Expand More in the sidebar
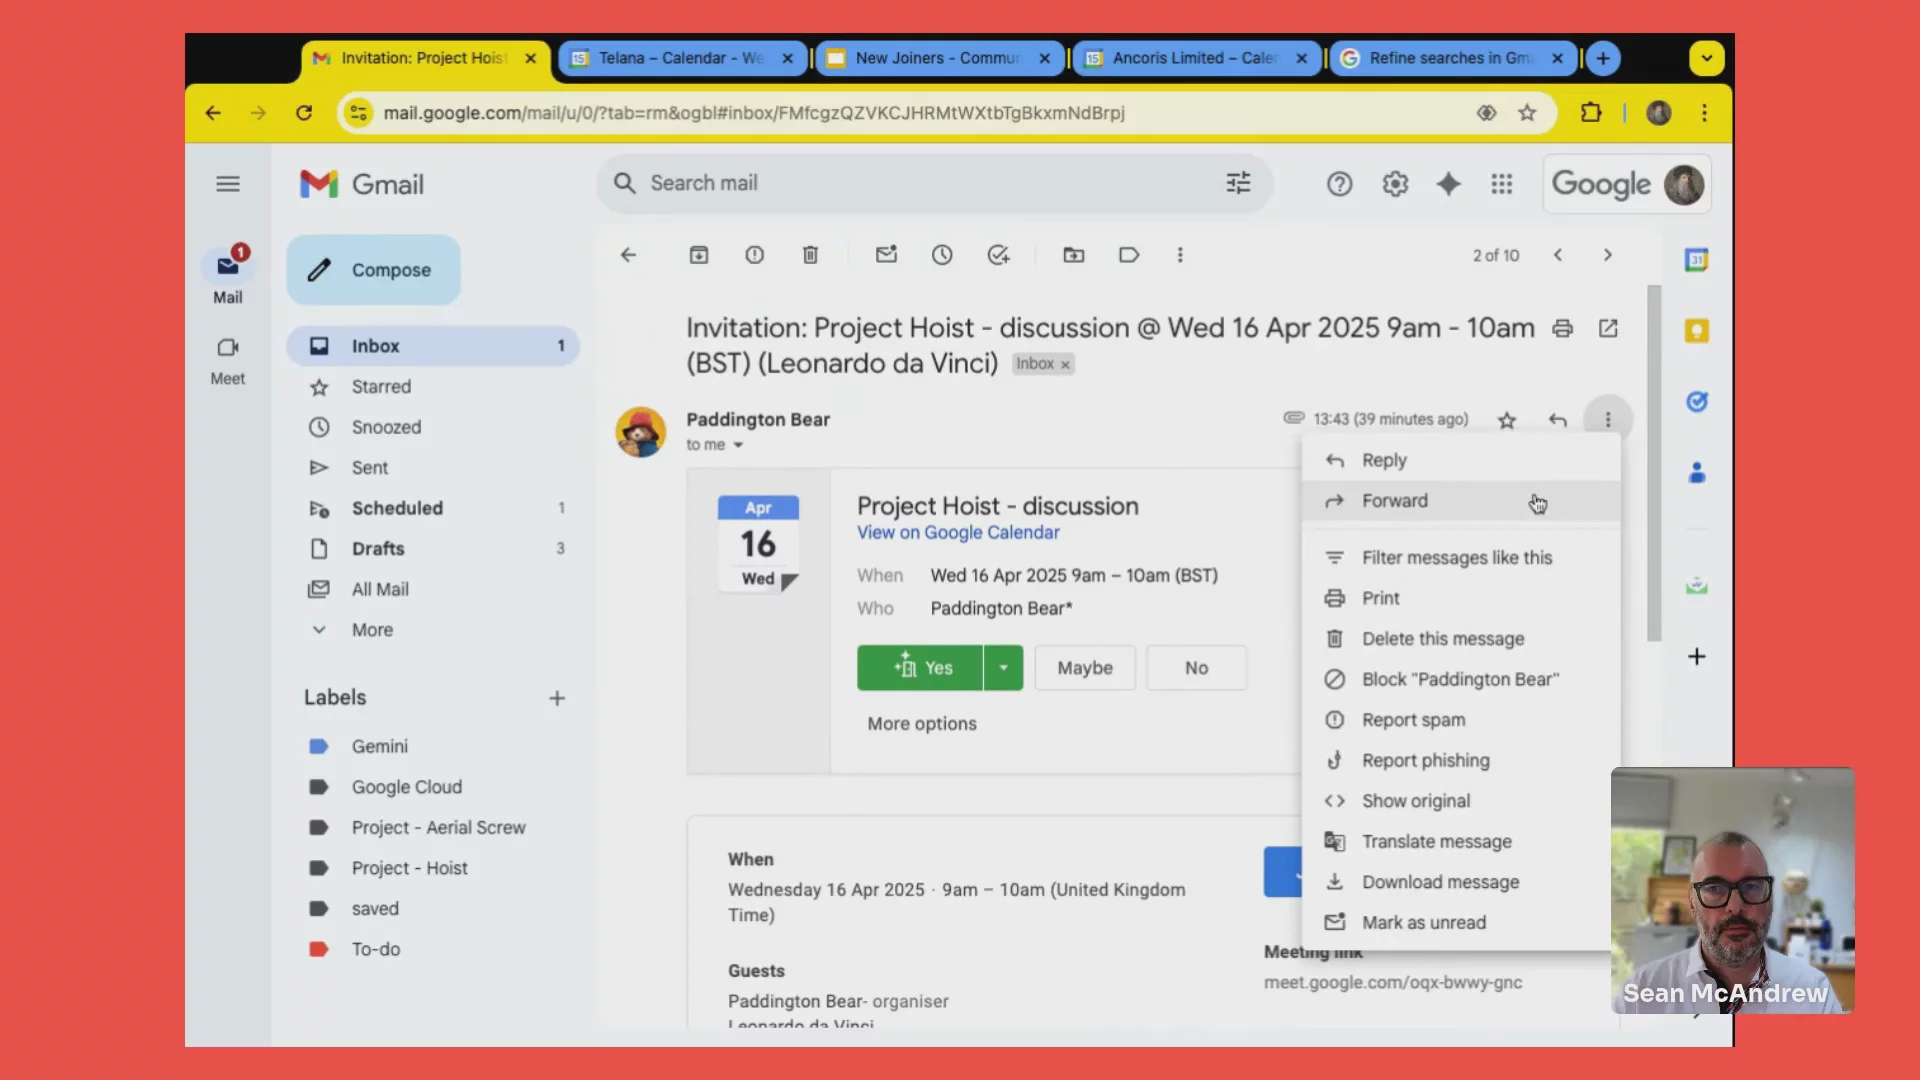Viewport: 1920px width, 1080px height. [372, 630]
